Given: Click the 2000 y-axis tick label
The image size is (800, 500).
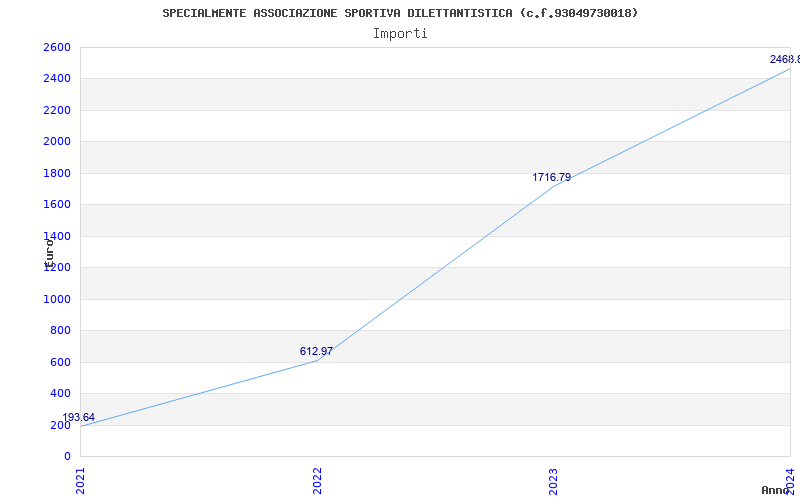Looking at the screenshot, I should point(57,141).
